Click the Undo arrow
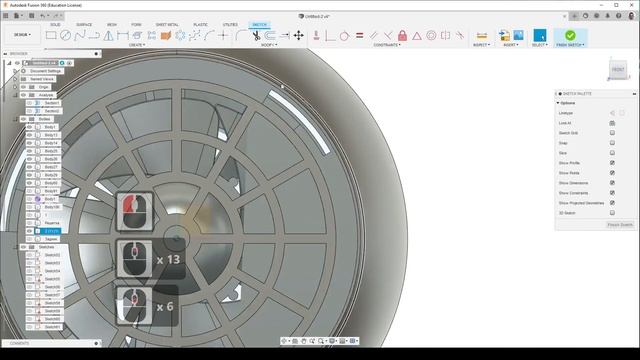Viewport: 640px width, 360px height. click(42, 16)
